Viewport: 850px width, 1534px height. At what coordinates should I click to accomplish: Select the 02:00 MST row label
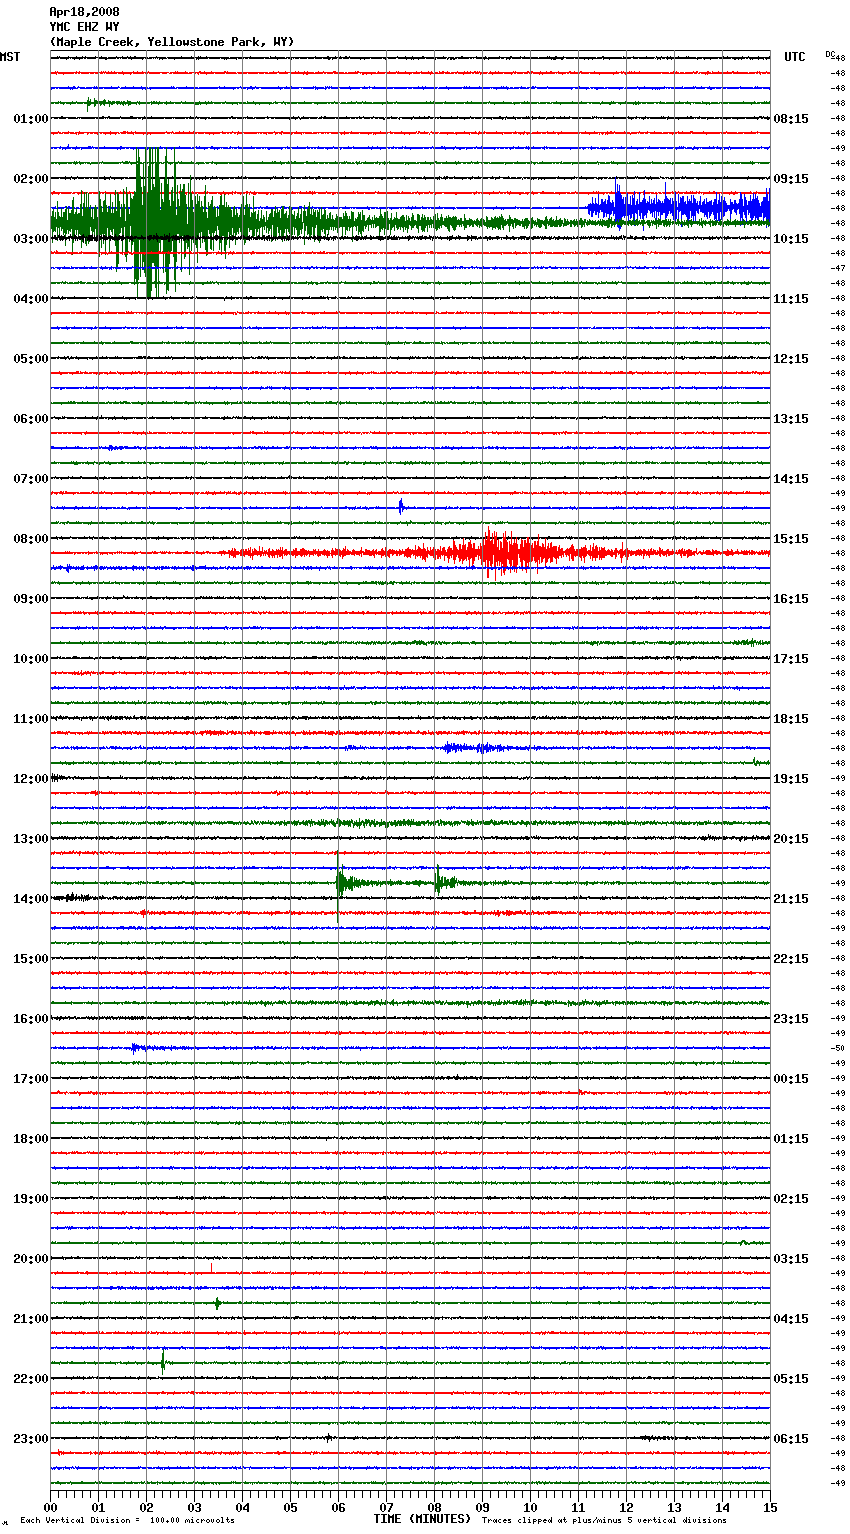tap(31, 179)
